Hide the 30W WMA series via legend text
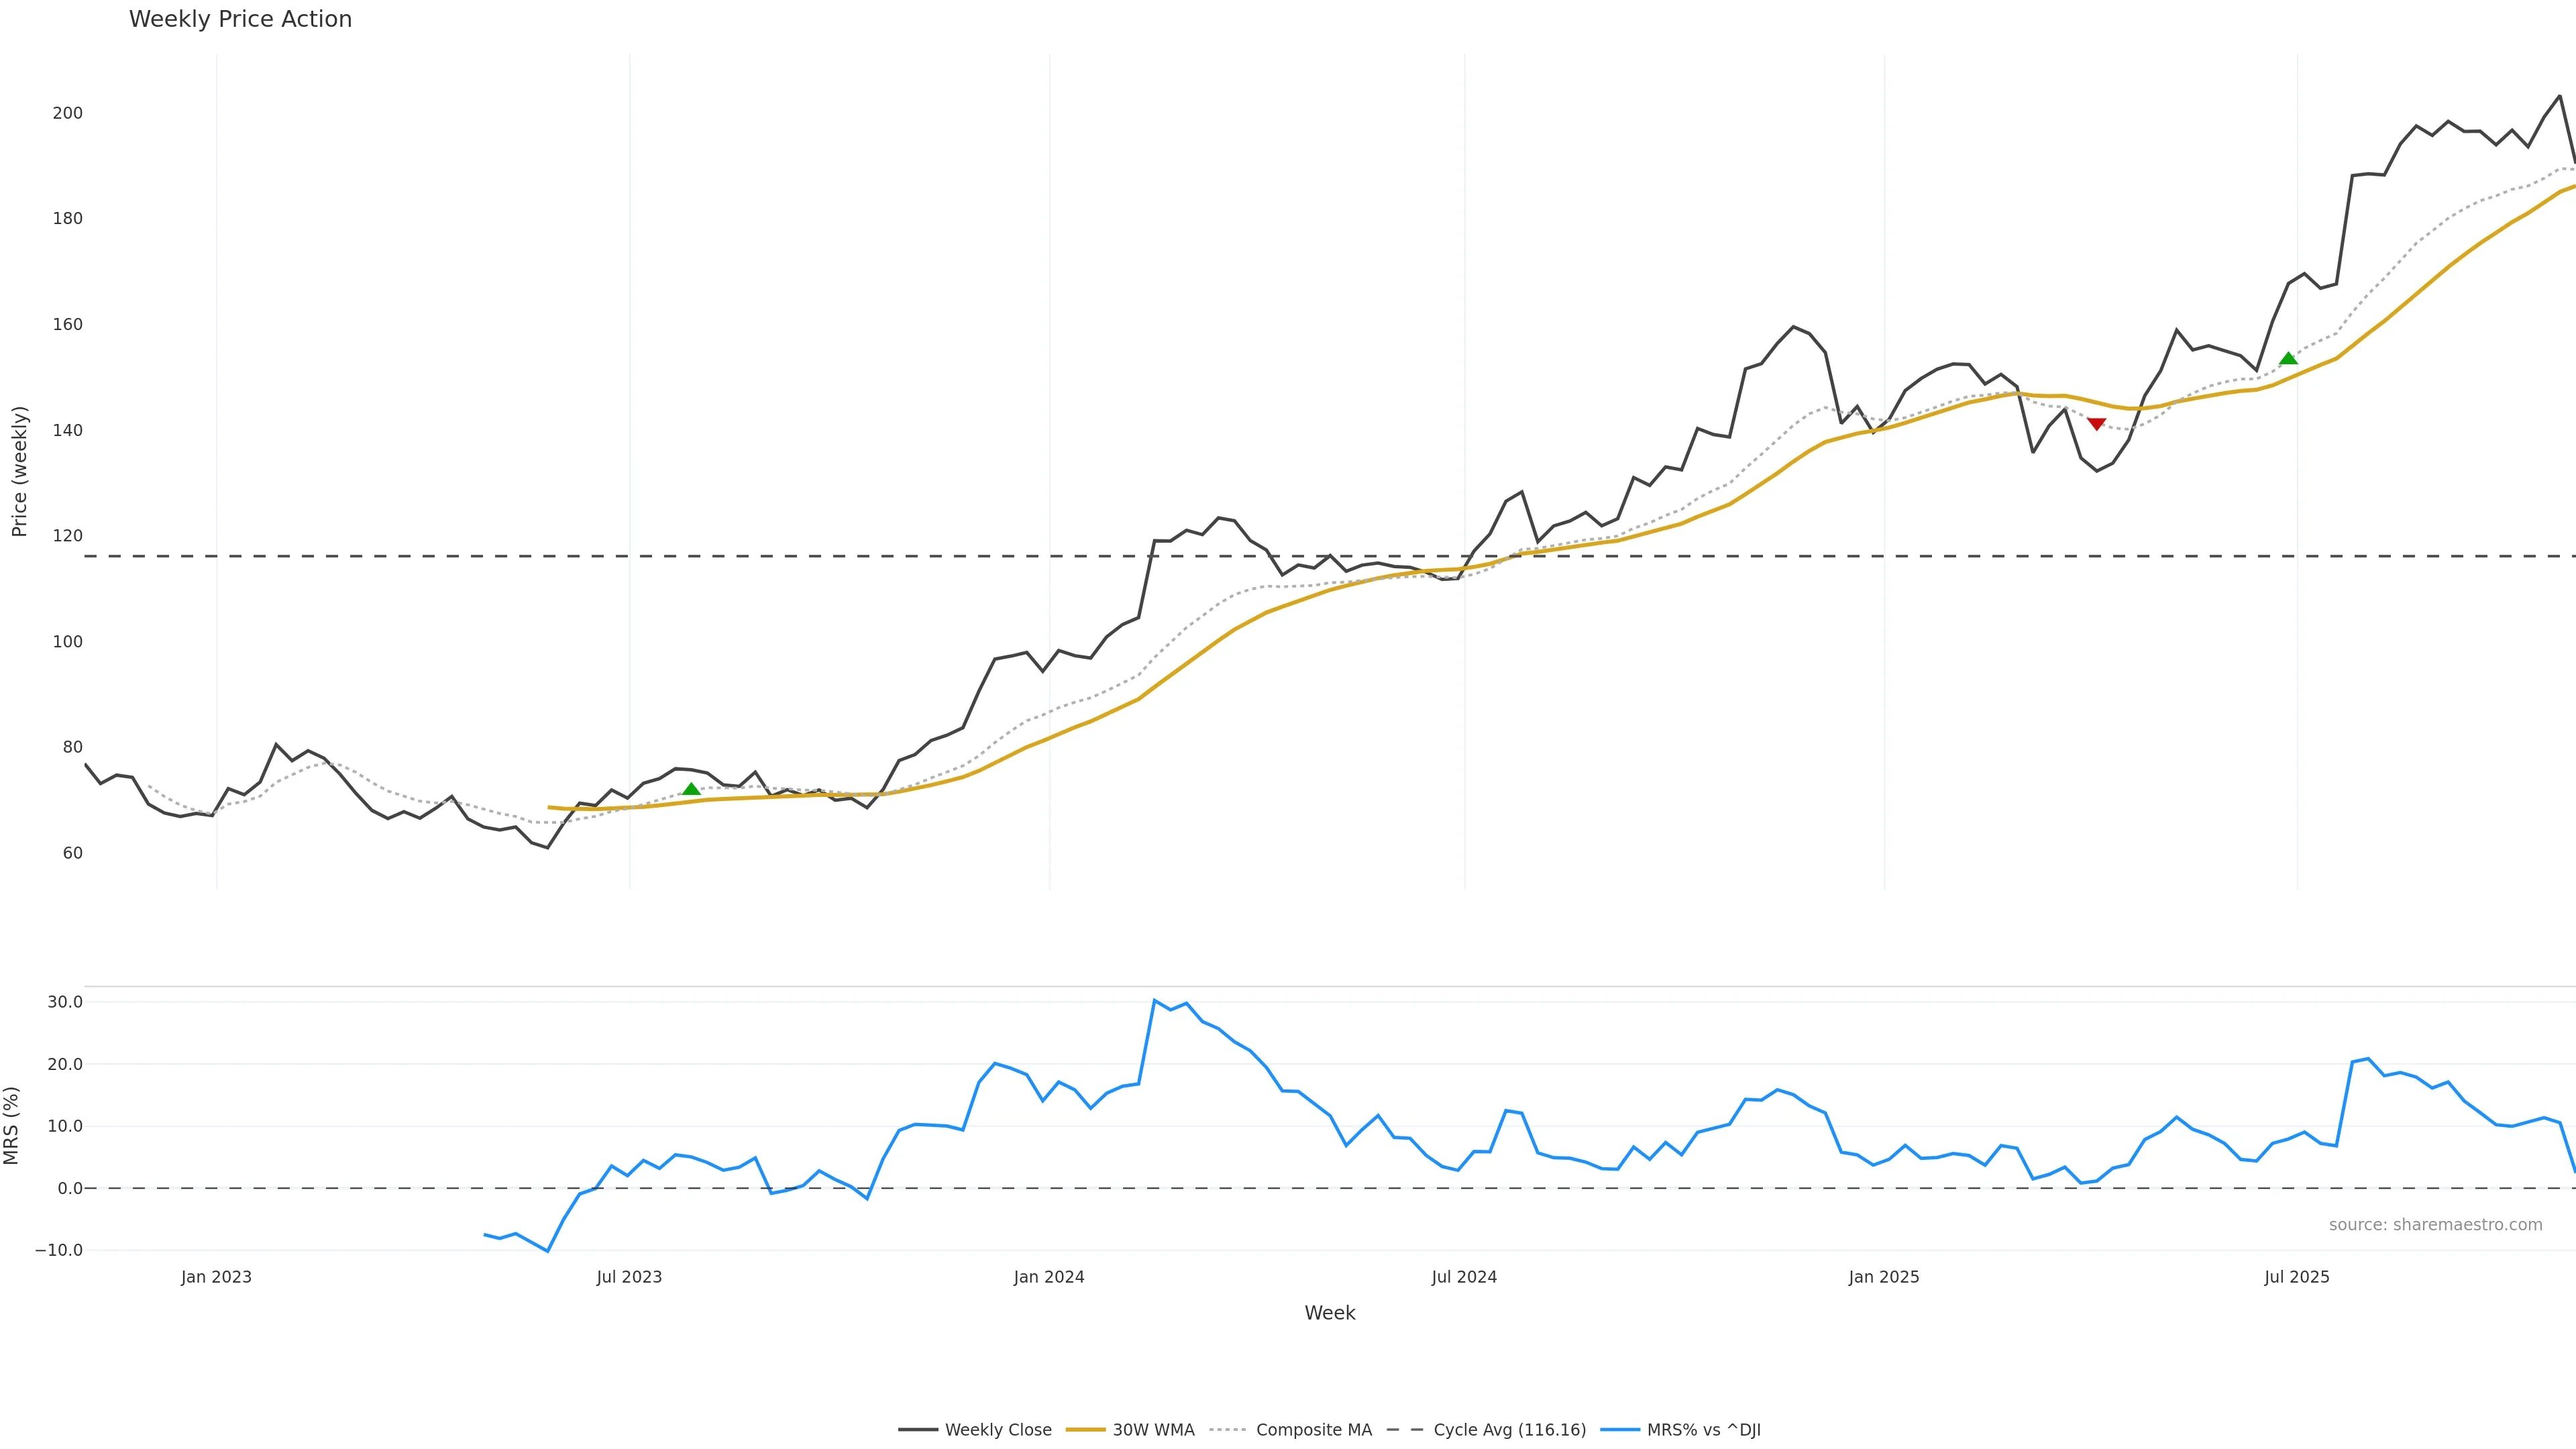Image resolution: width=2576 pixels, height=1449 pixels. click(x=1153, y=1430)
